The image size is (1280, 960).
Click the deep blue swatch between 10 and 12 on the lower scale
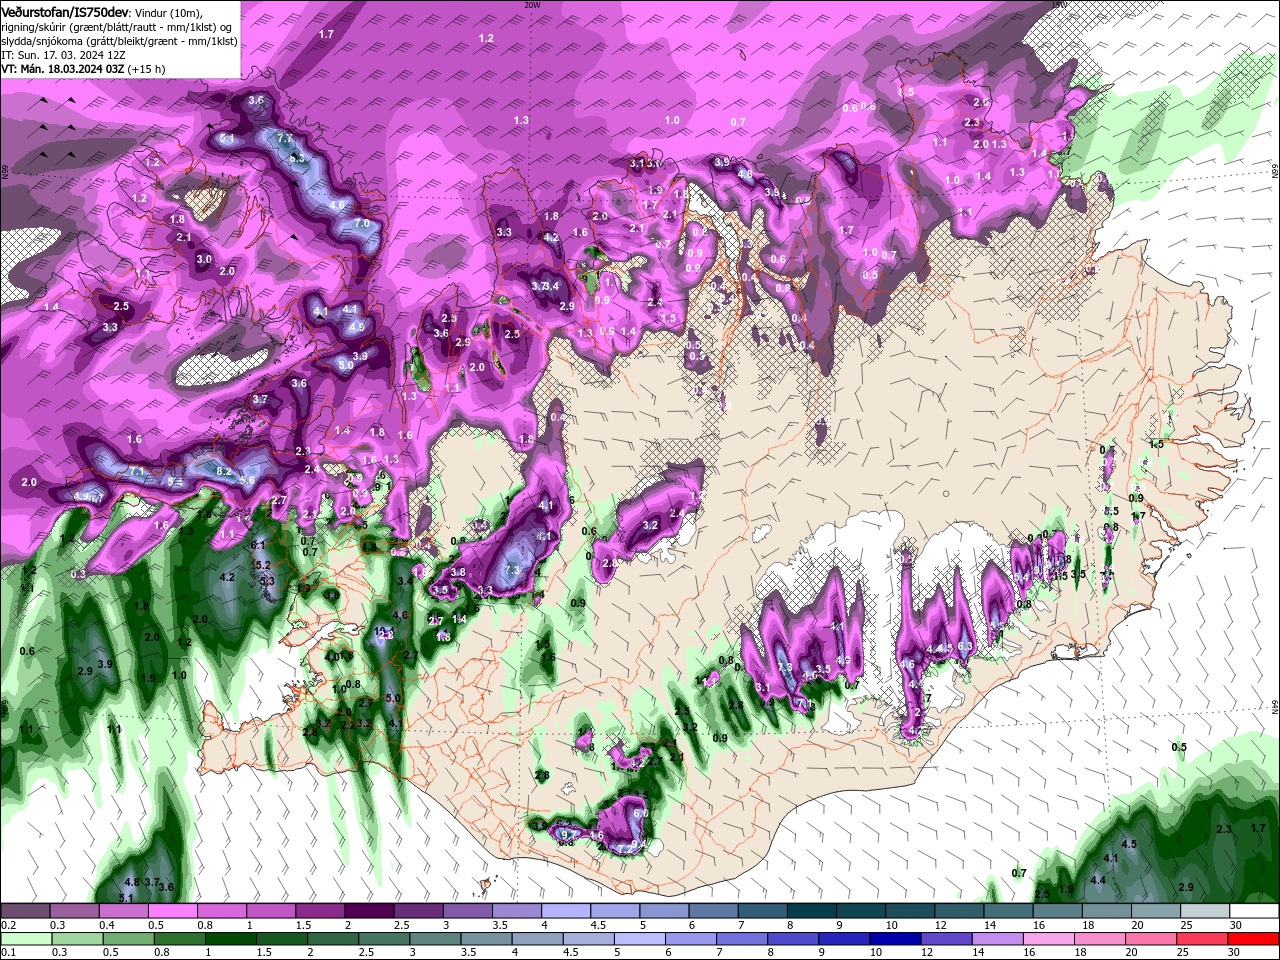coord(895,939)
